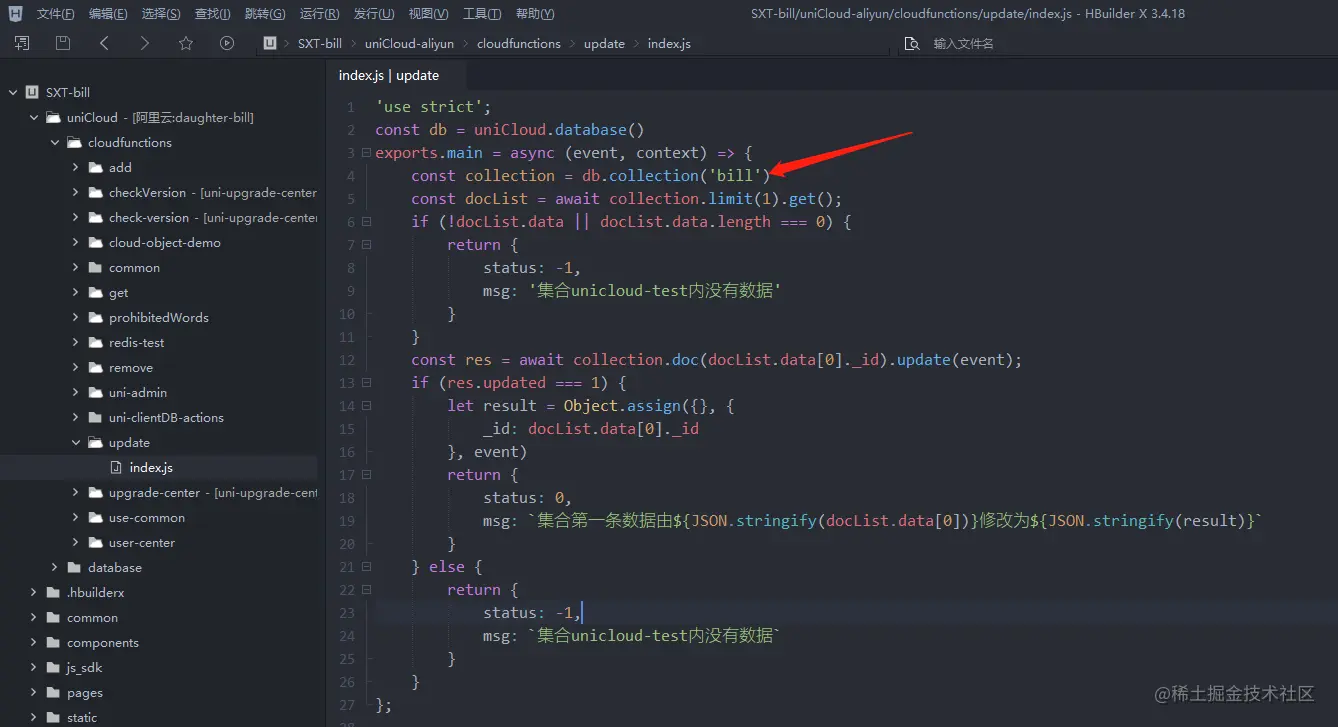Image resolution: width=1338 pixels, height=727 pixels.
Task: Click the folder icon beside js_sdk
Action: point(54,667)
